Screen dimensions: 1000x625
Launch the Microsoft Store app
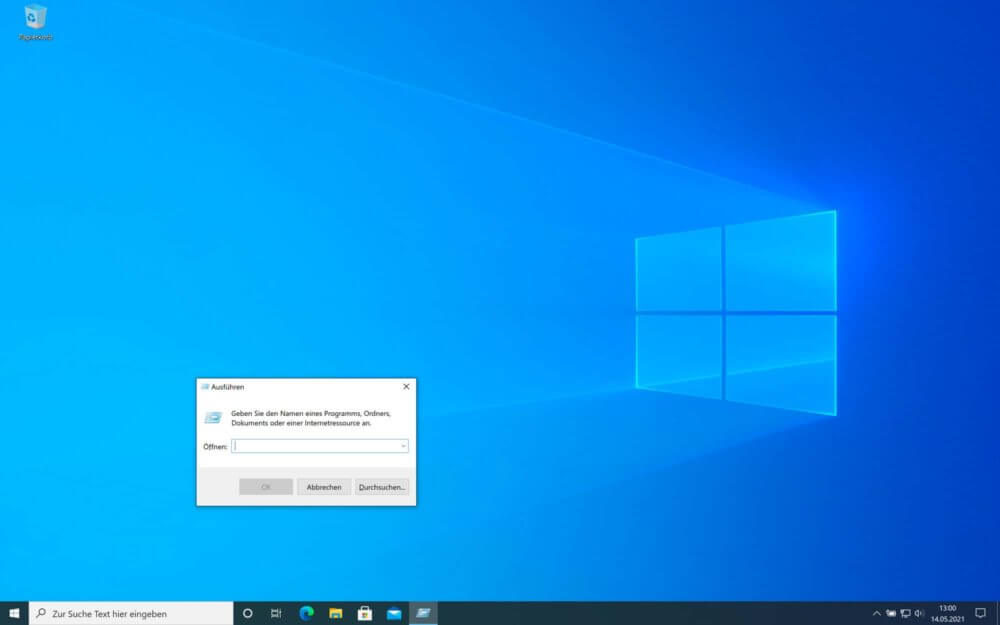(366, 613)
